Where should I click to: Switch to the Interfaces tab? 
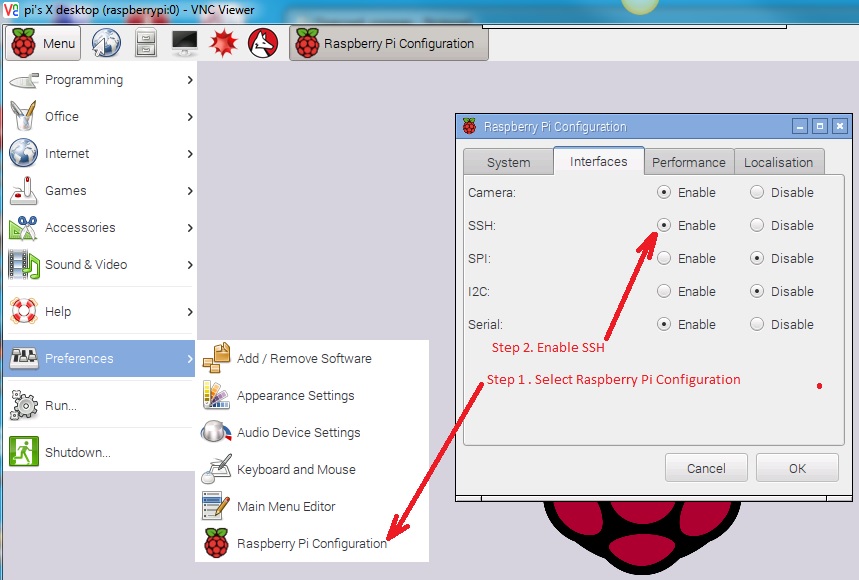click(598, 161)
